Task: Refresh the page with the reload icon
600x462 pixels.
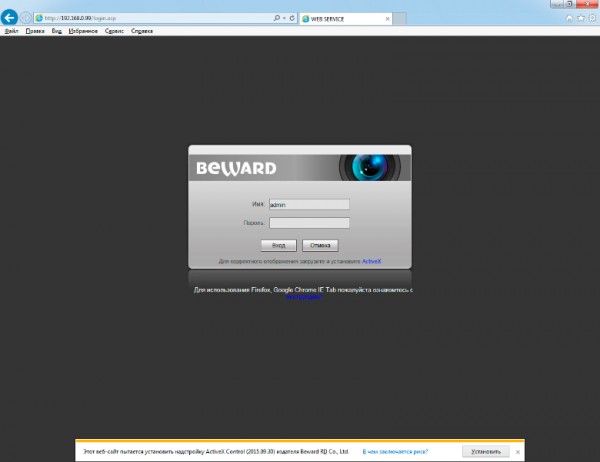Action: [292, 18]
